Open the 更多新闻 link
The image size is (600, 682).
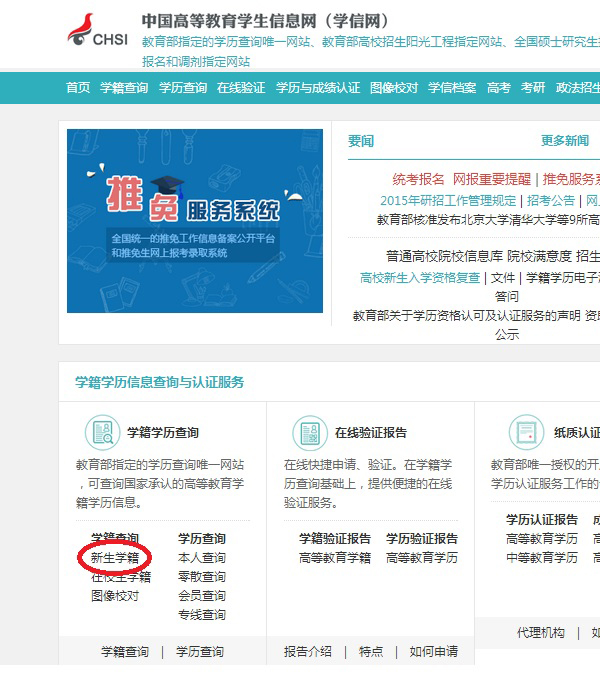point(565,141)
